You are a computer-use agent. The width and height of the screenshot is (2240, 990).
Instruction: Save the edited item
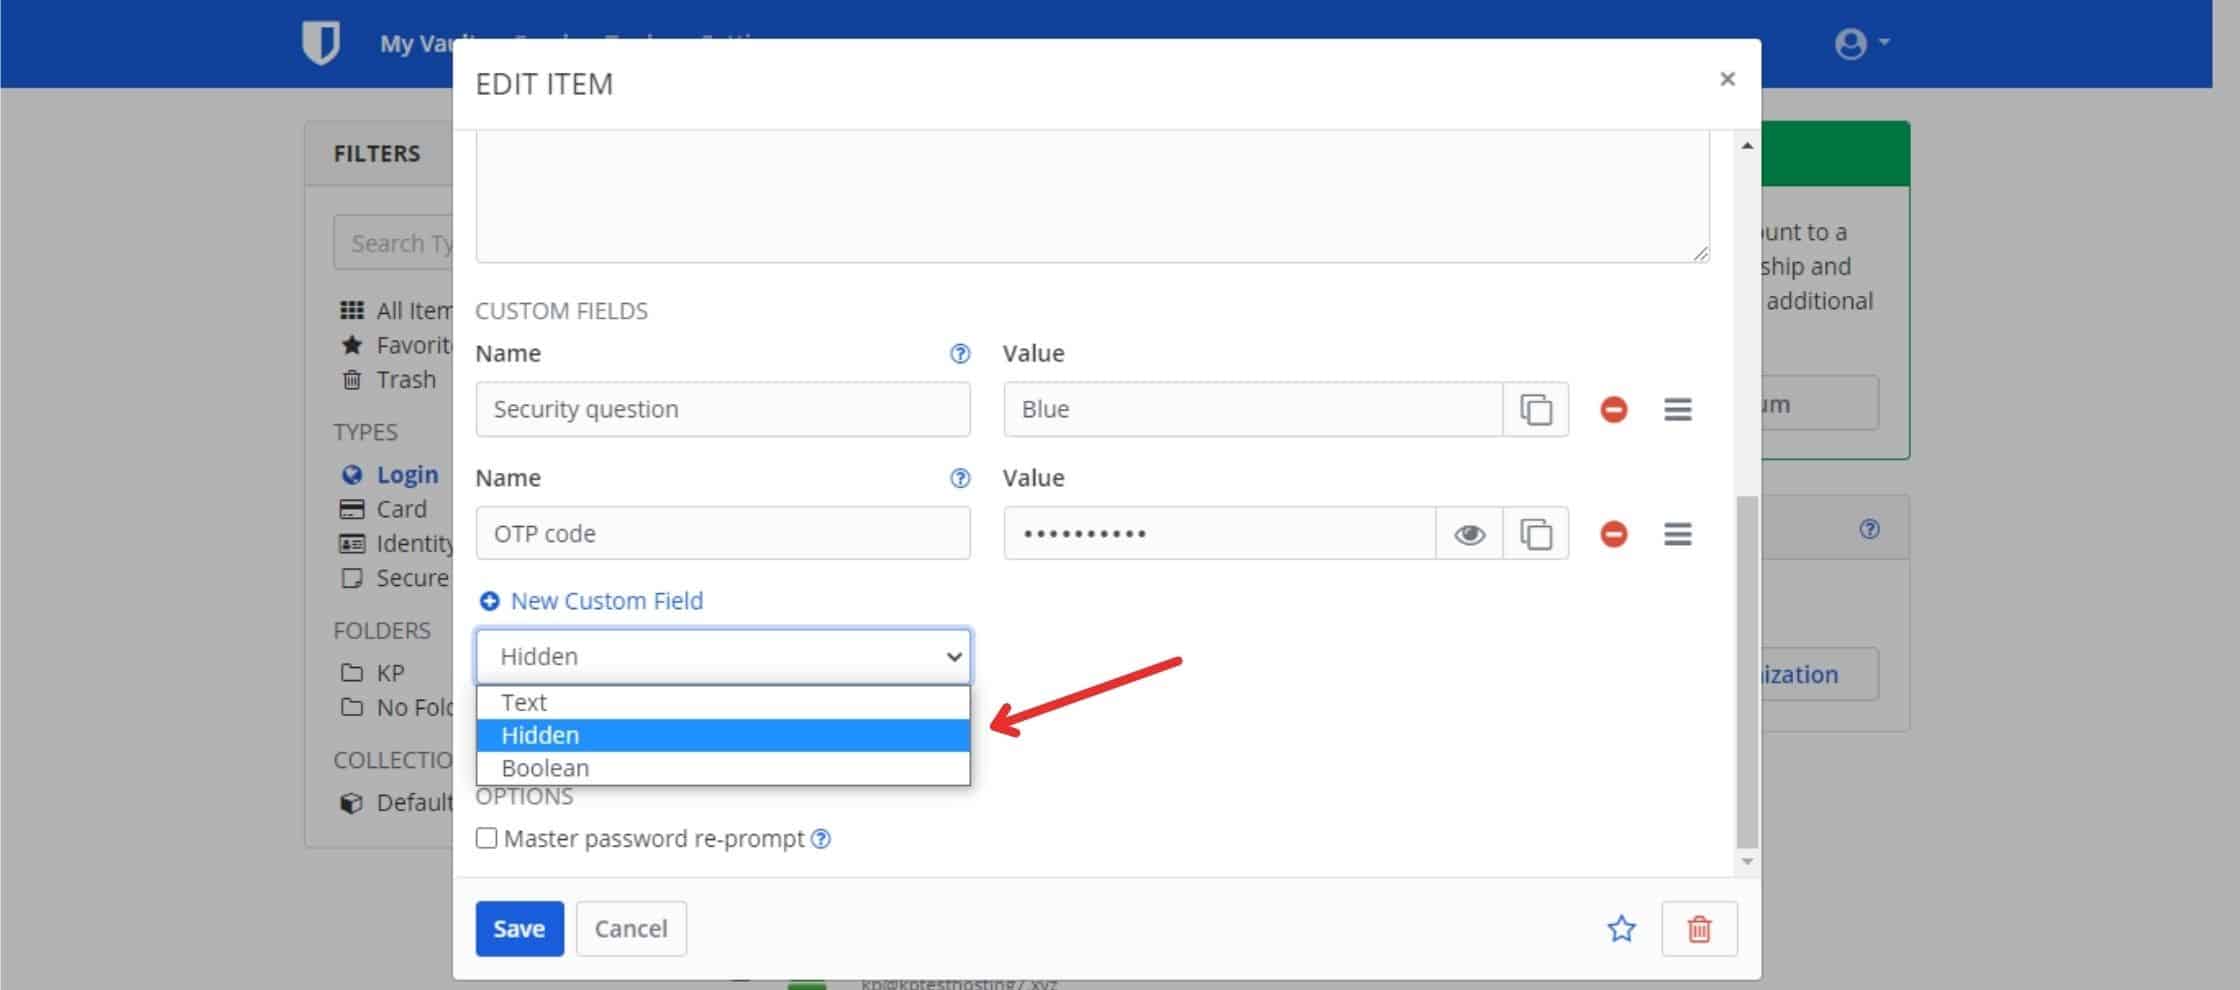519,929
